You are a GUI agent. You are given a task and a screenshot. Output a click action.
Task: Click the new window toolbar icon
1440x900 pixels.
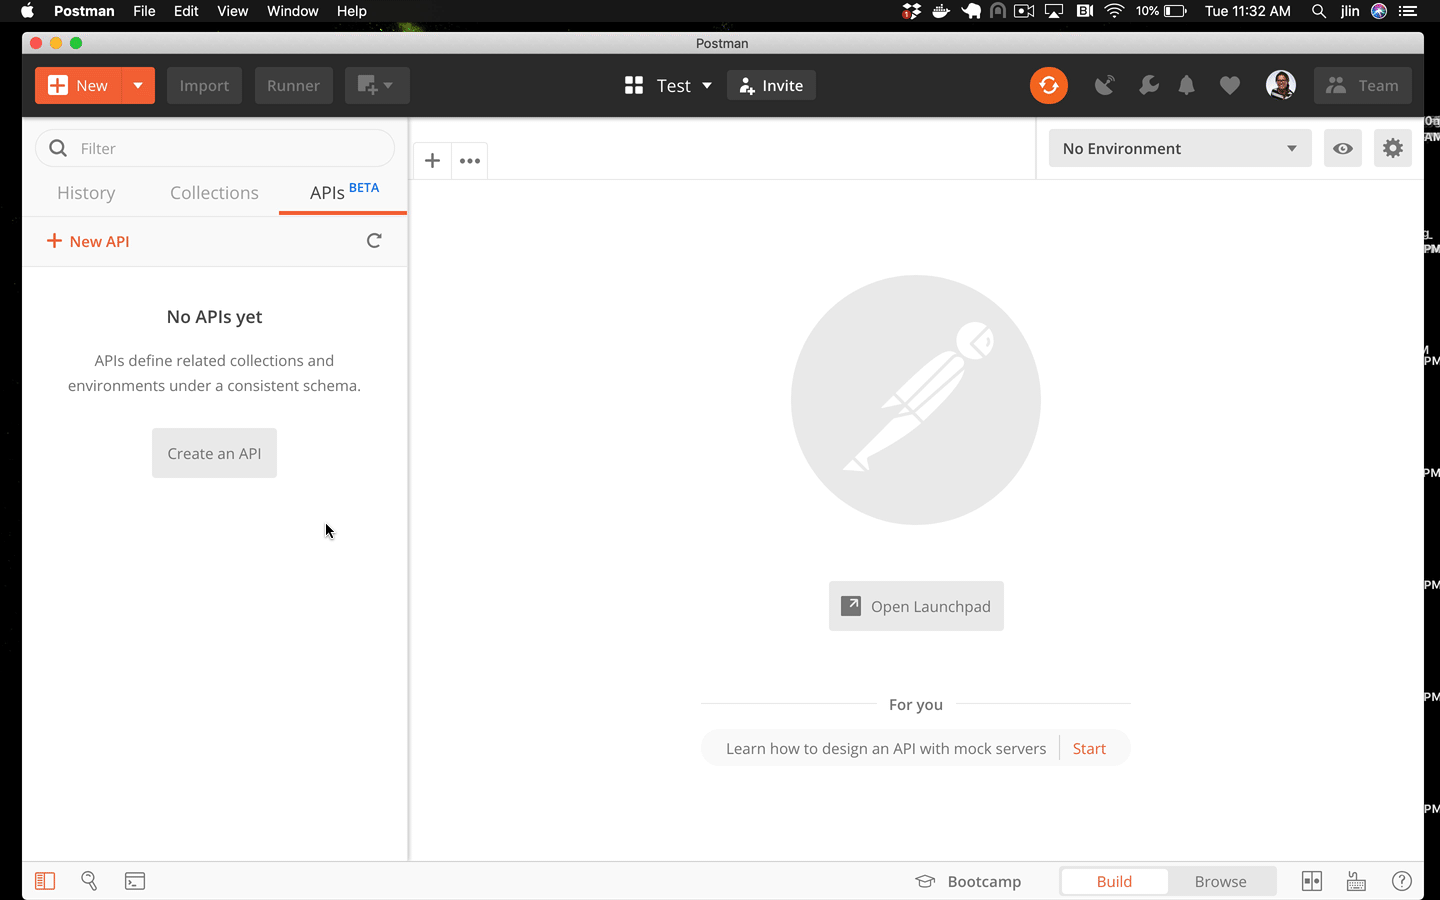[377, 85]
